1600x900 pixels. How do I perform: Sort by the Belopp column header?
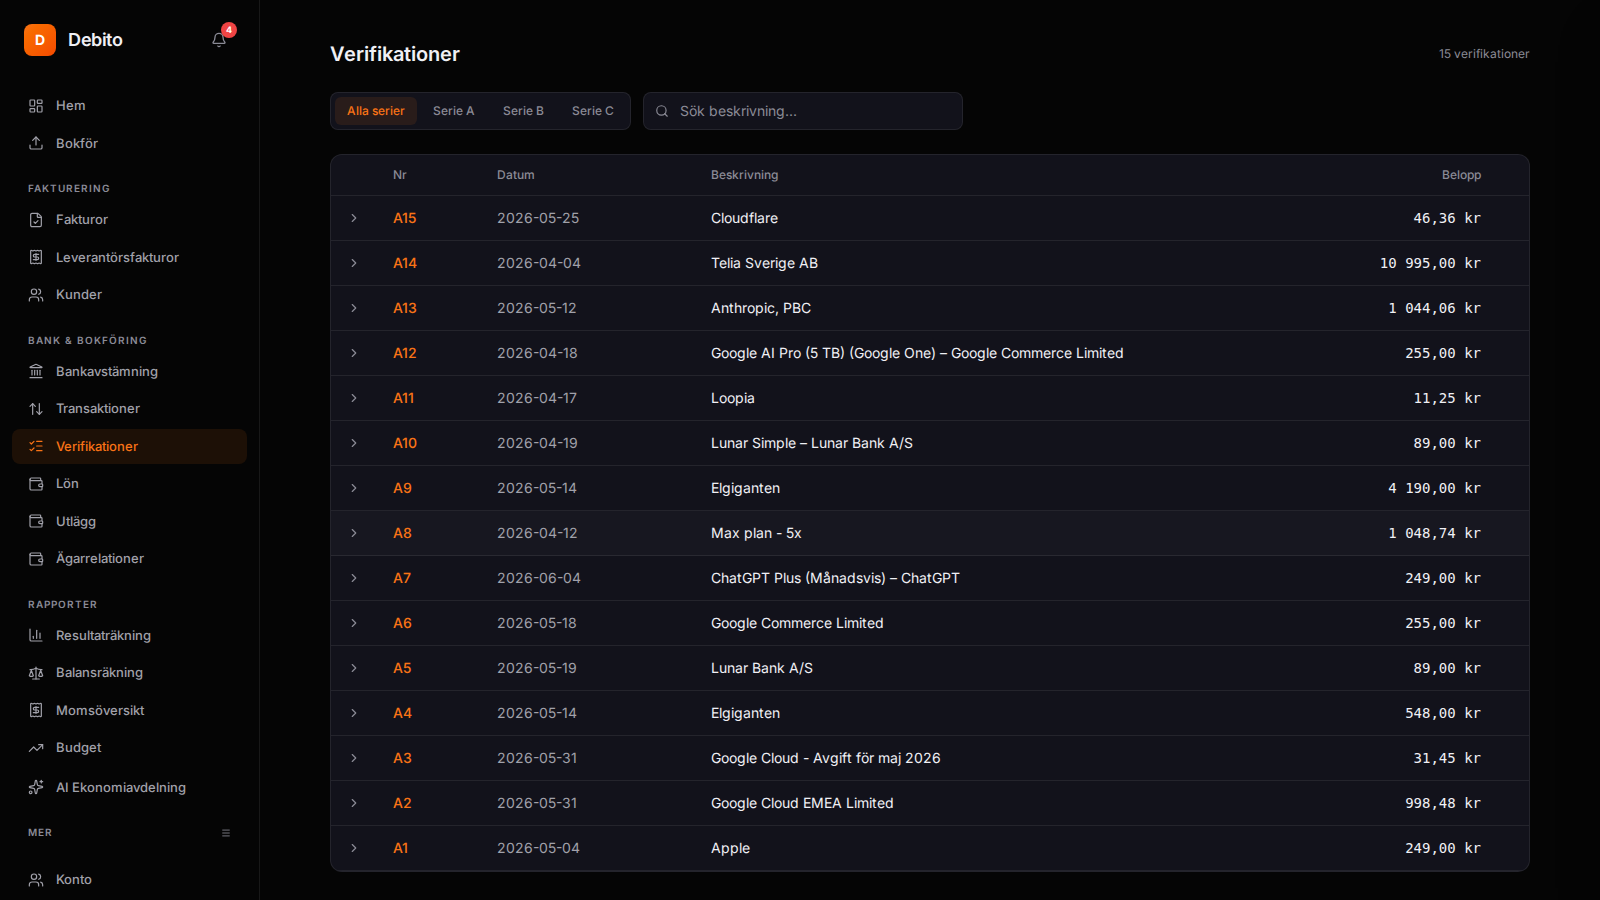click(1461, 175)
